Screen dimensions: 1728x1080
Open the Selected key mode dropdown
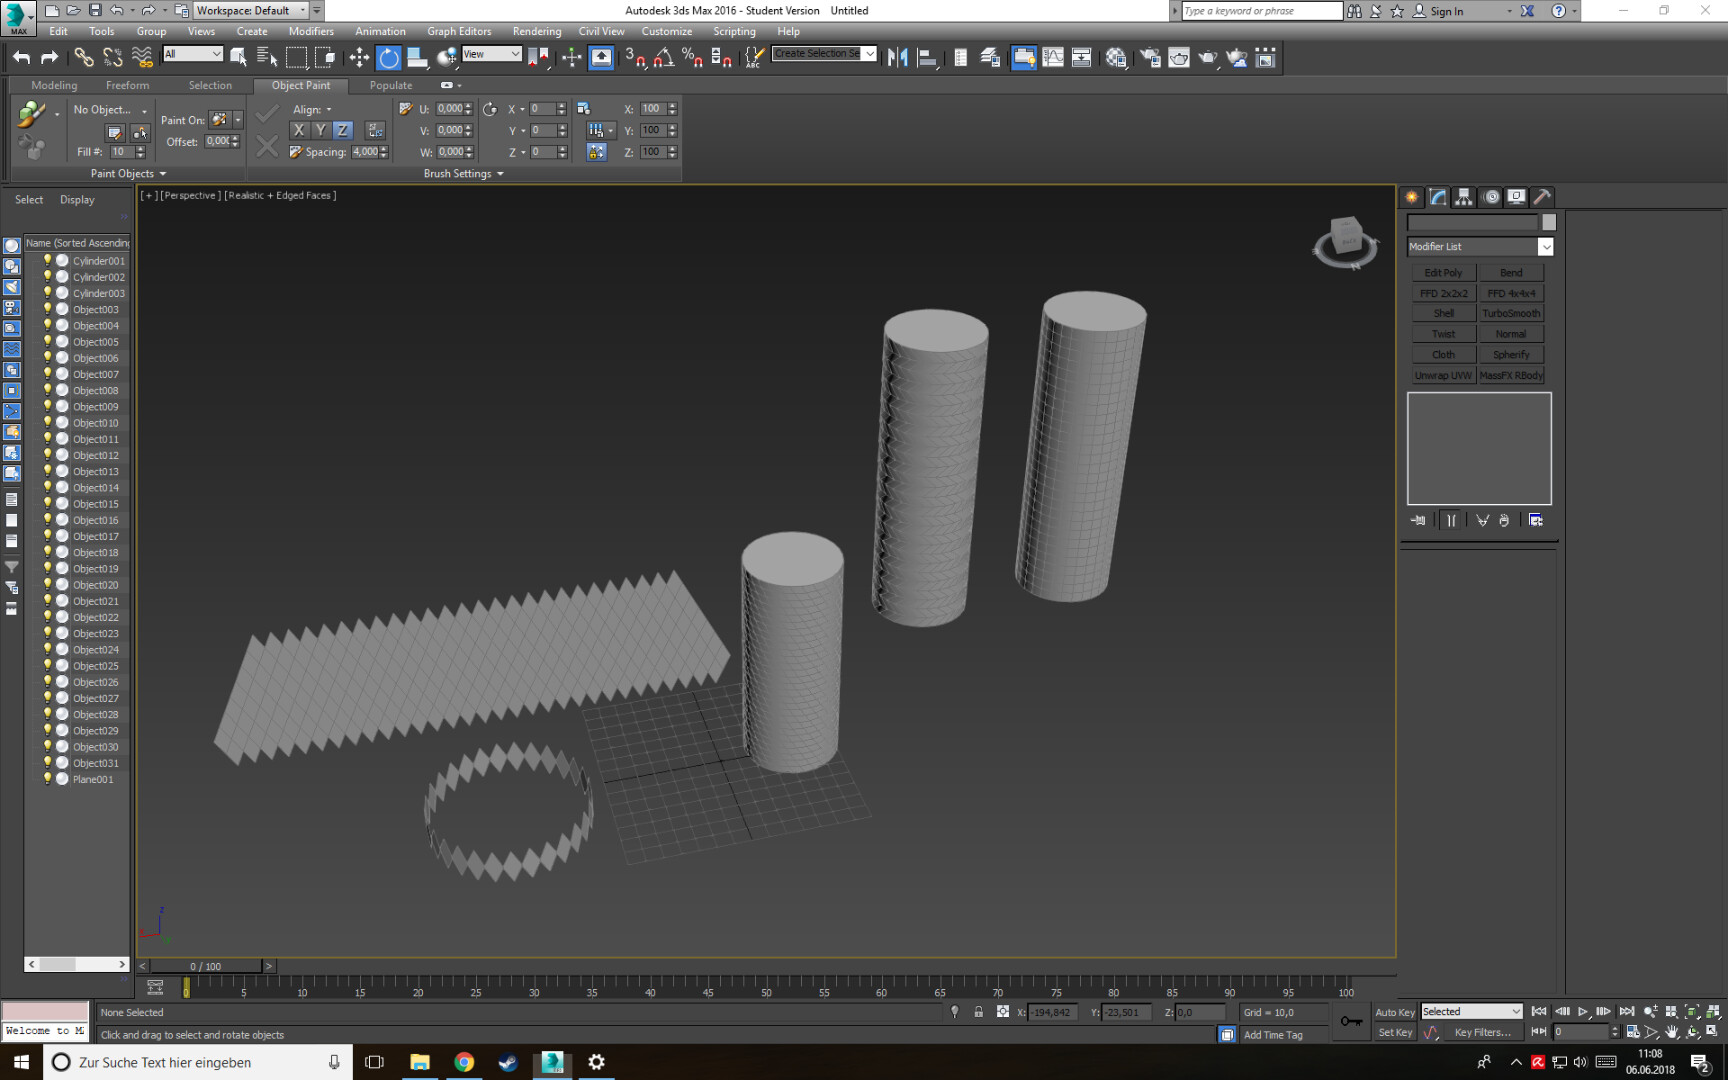[x=1471, y=1011]
